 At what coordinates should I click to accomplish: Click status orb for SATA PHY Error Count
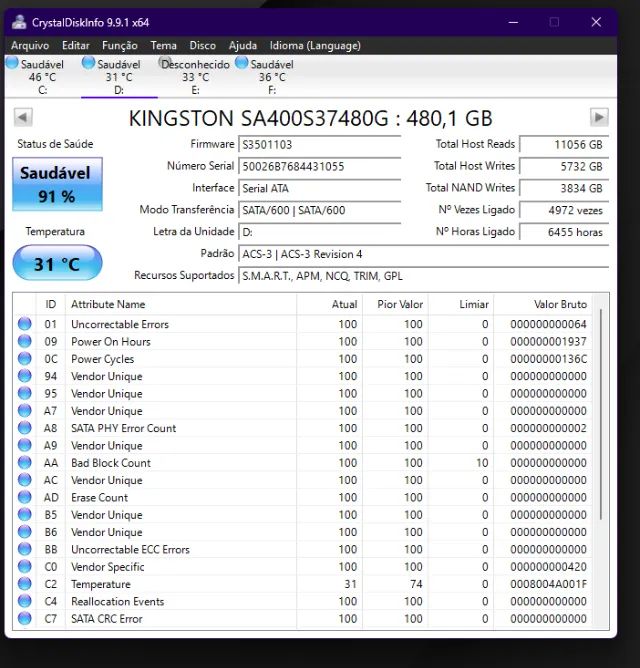(x=25, y=428)
